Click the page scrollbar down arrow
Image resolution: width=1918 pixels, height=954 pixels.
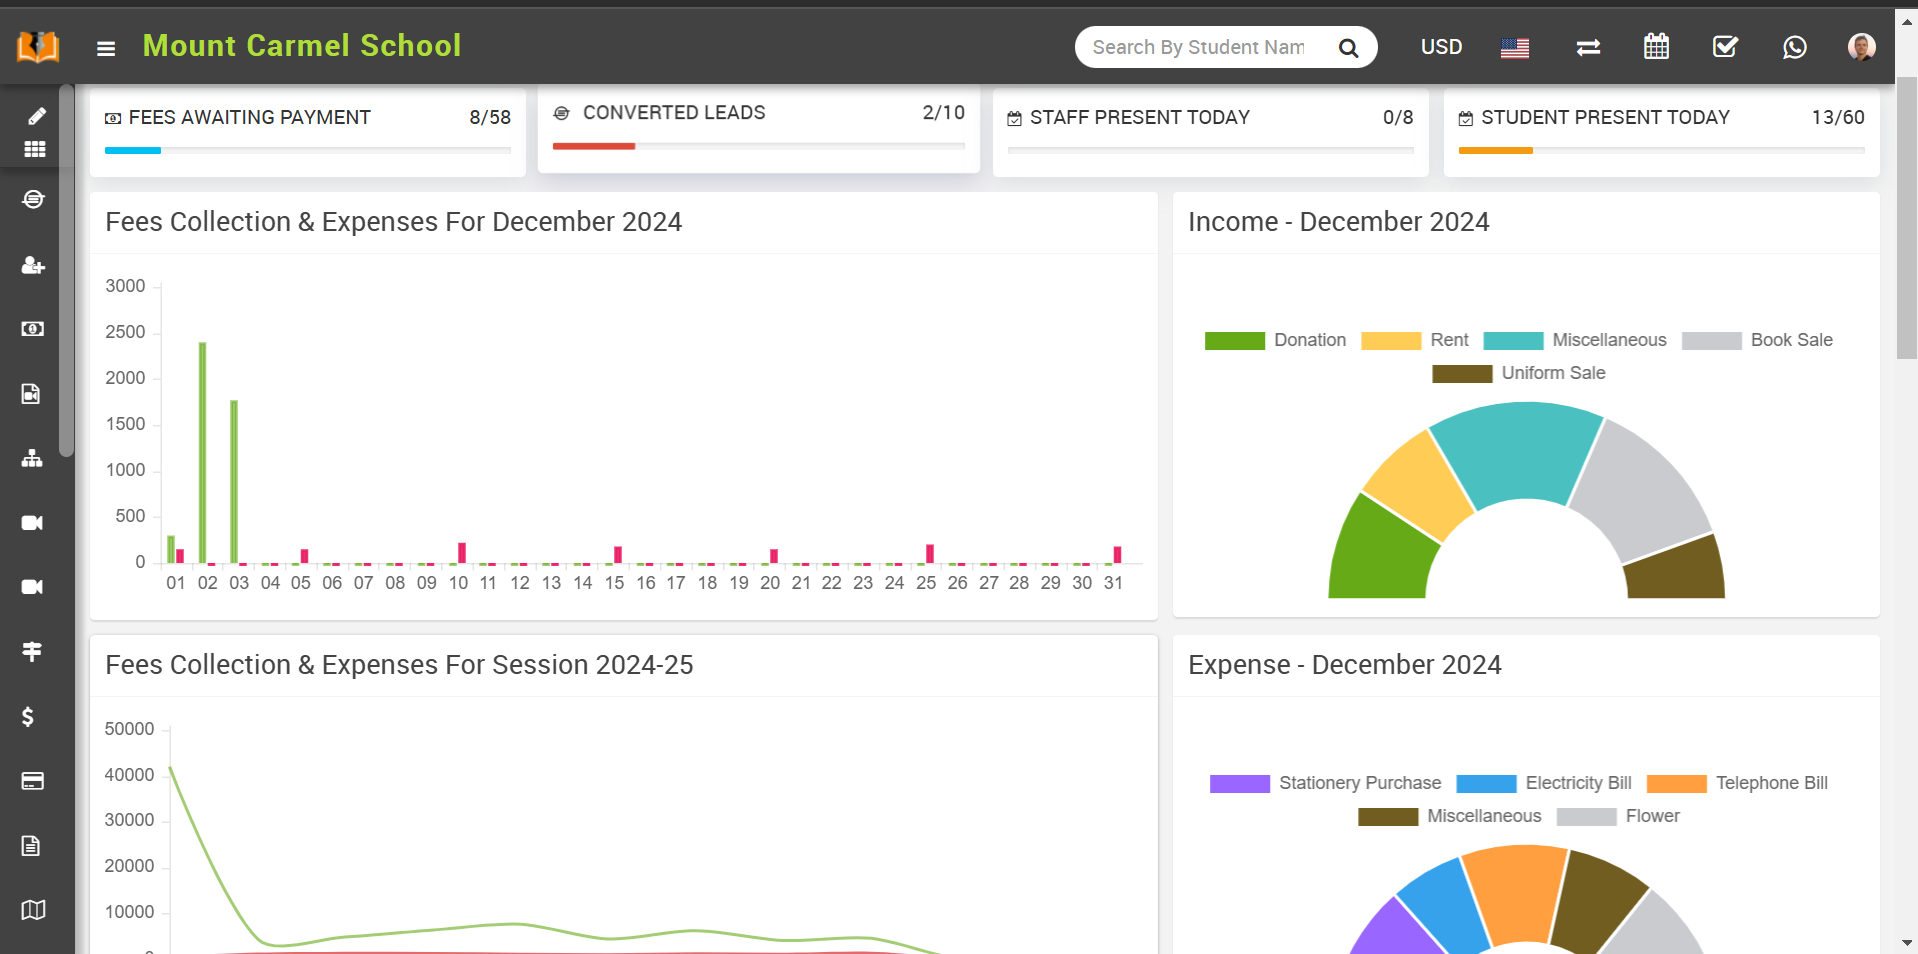coord(1907,943)
